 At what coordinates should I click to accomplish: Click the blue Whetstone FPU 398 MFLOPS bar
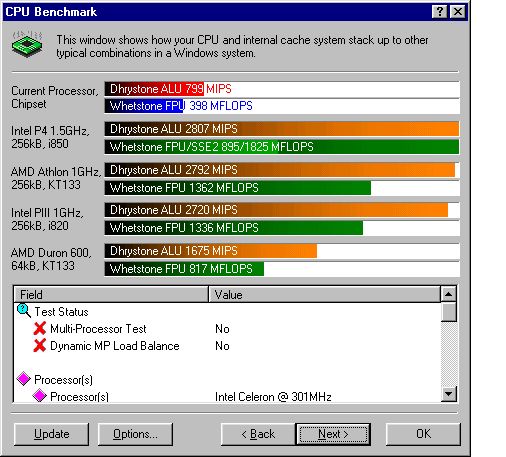[x=144, y=106]
